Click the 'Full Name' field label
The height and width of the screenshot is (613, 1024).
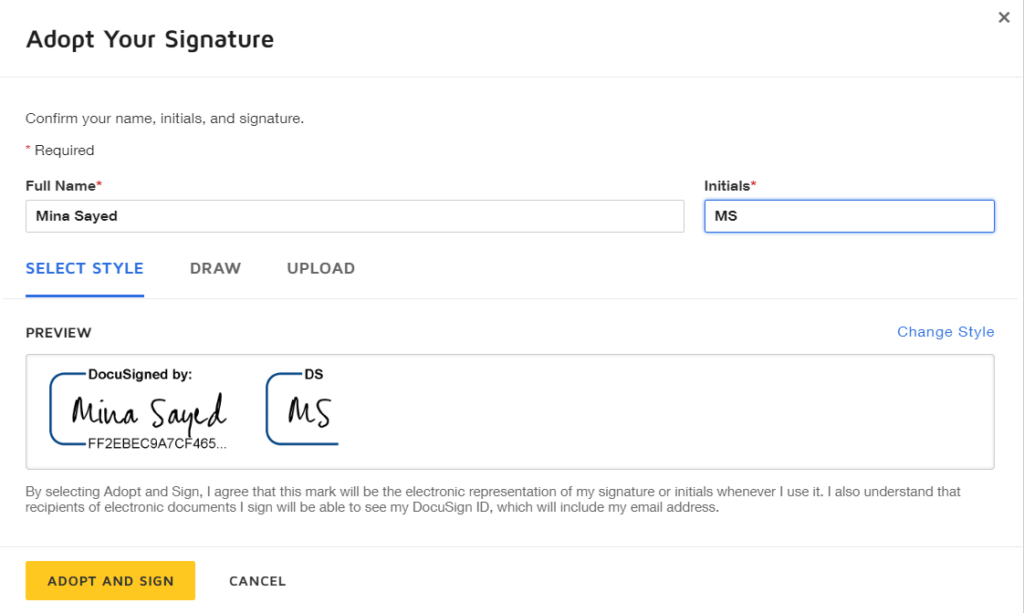61,185
